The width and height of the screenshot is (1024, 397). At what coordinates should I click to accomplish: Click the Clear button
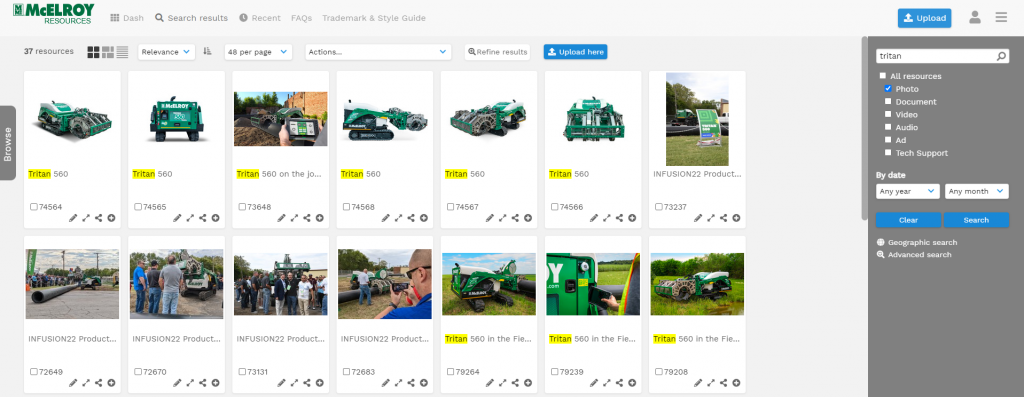coord(908,220)
